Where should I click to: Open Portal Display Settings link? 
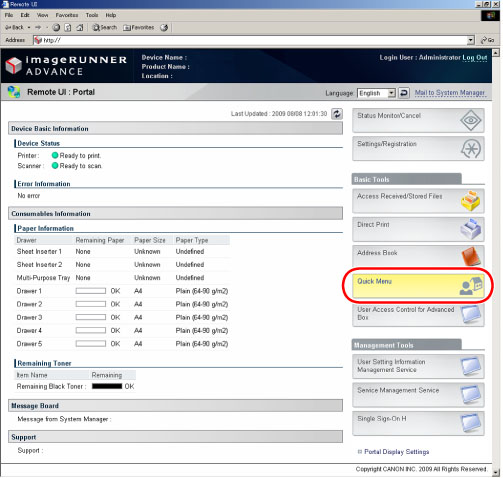[396, 452]
